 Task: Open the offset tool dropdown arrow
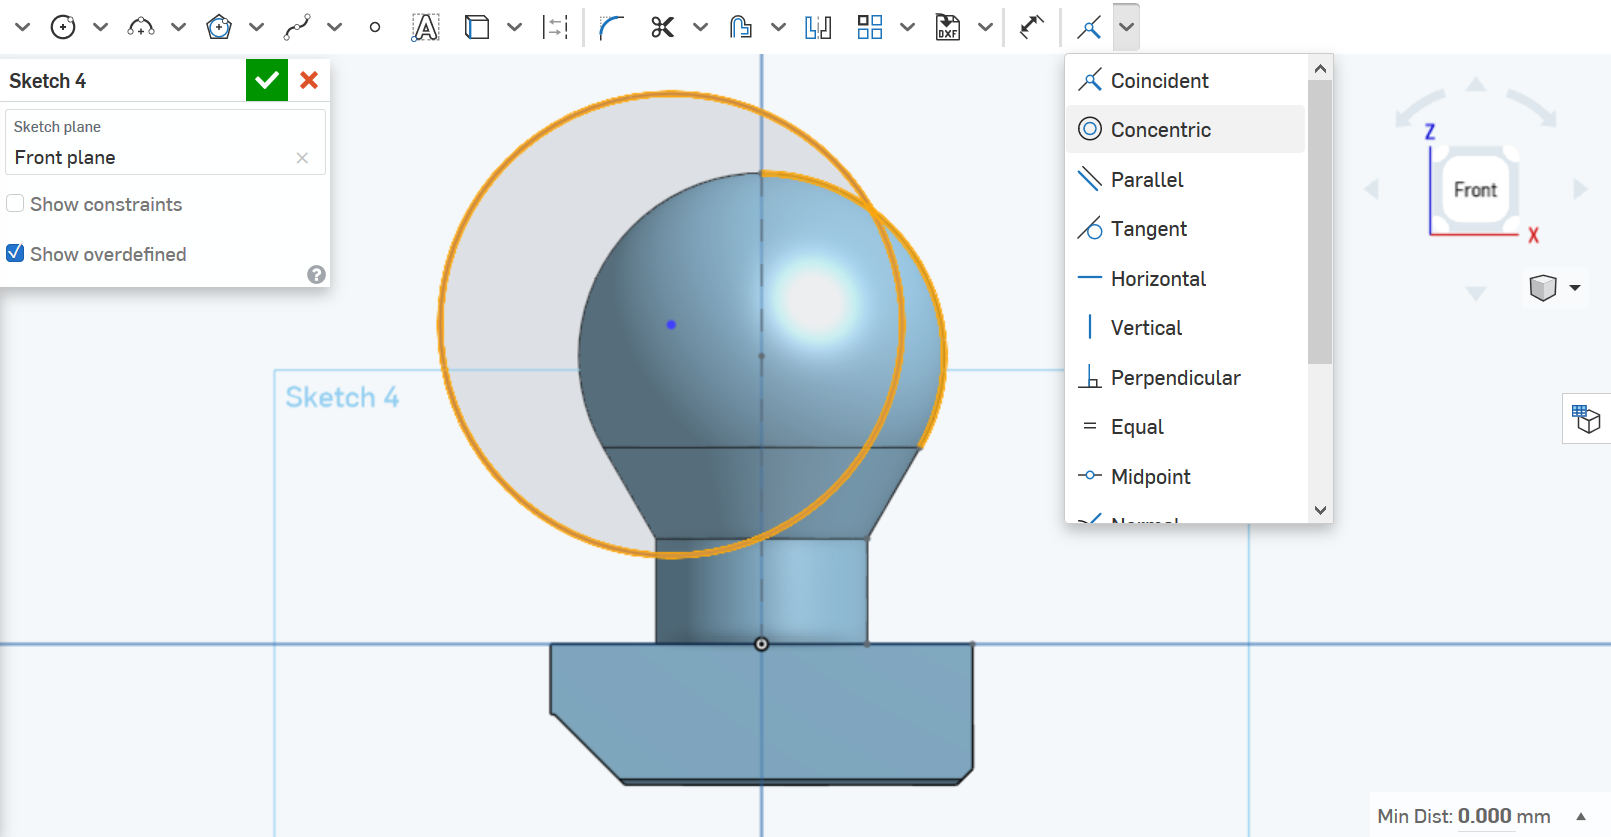coord(778,27)
